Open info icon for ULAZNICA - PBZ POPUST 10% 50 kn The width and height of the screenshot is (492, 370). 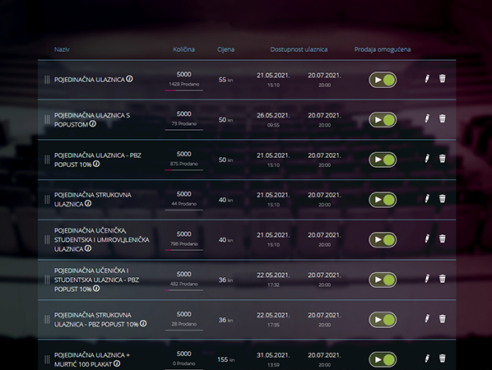coord(96,164)
